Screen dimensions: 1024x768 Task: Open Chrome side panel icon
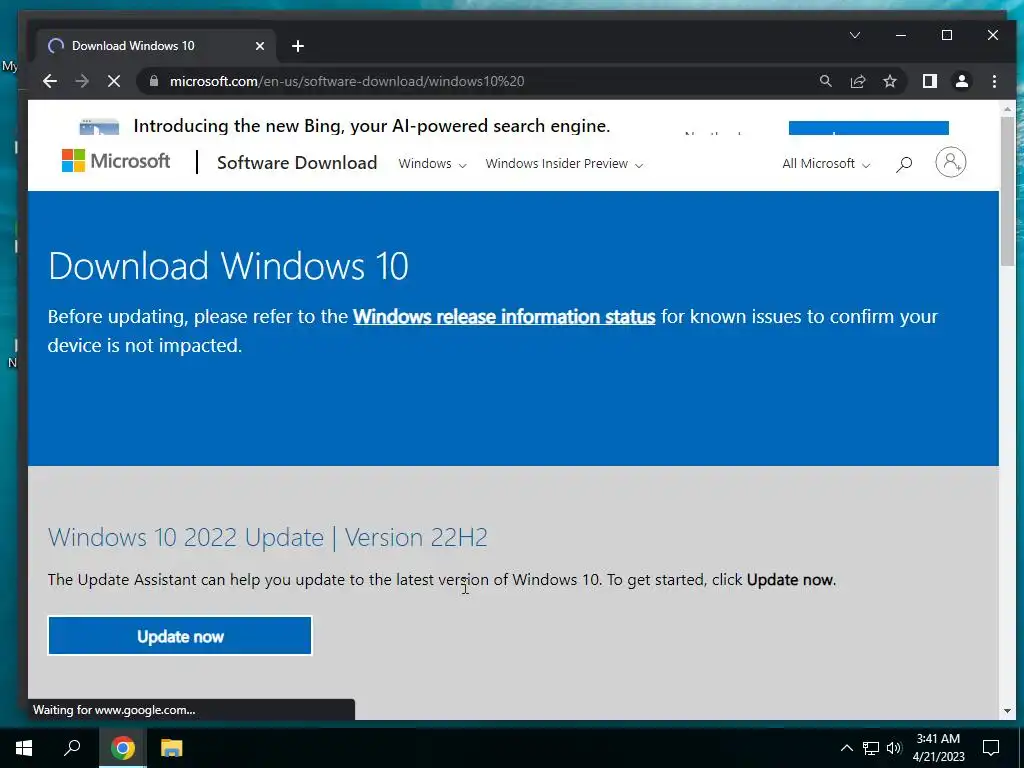929,81
